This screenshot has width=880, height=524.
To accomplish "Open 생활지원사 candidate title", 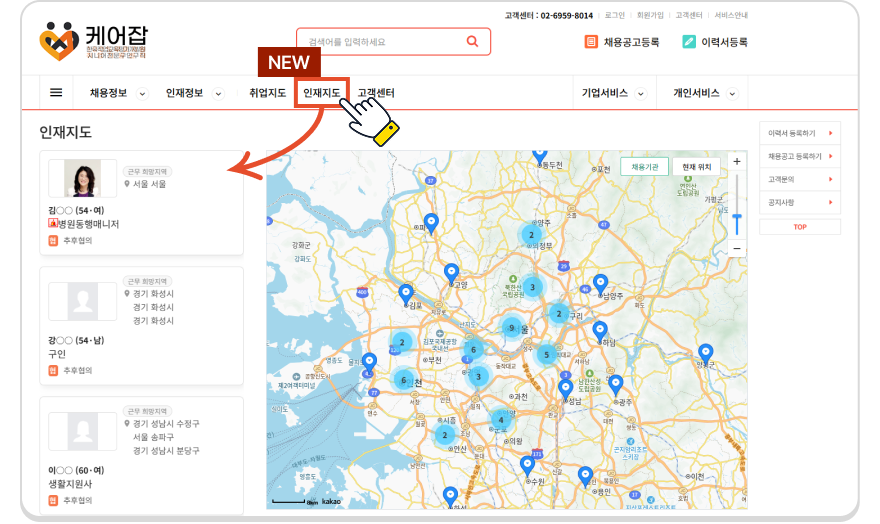I will point(70,484).
